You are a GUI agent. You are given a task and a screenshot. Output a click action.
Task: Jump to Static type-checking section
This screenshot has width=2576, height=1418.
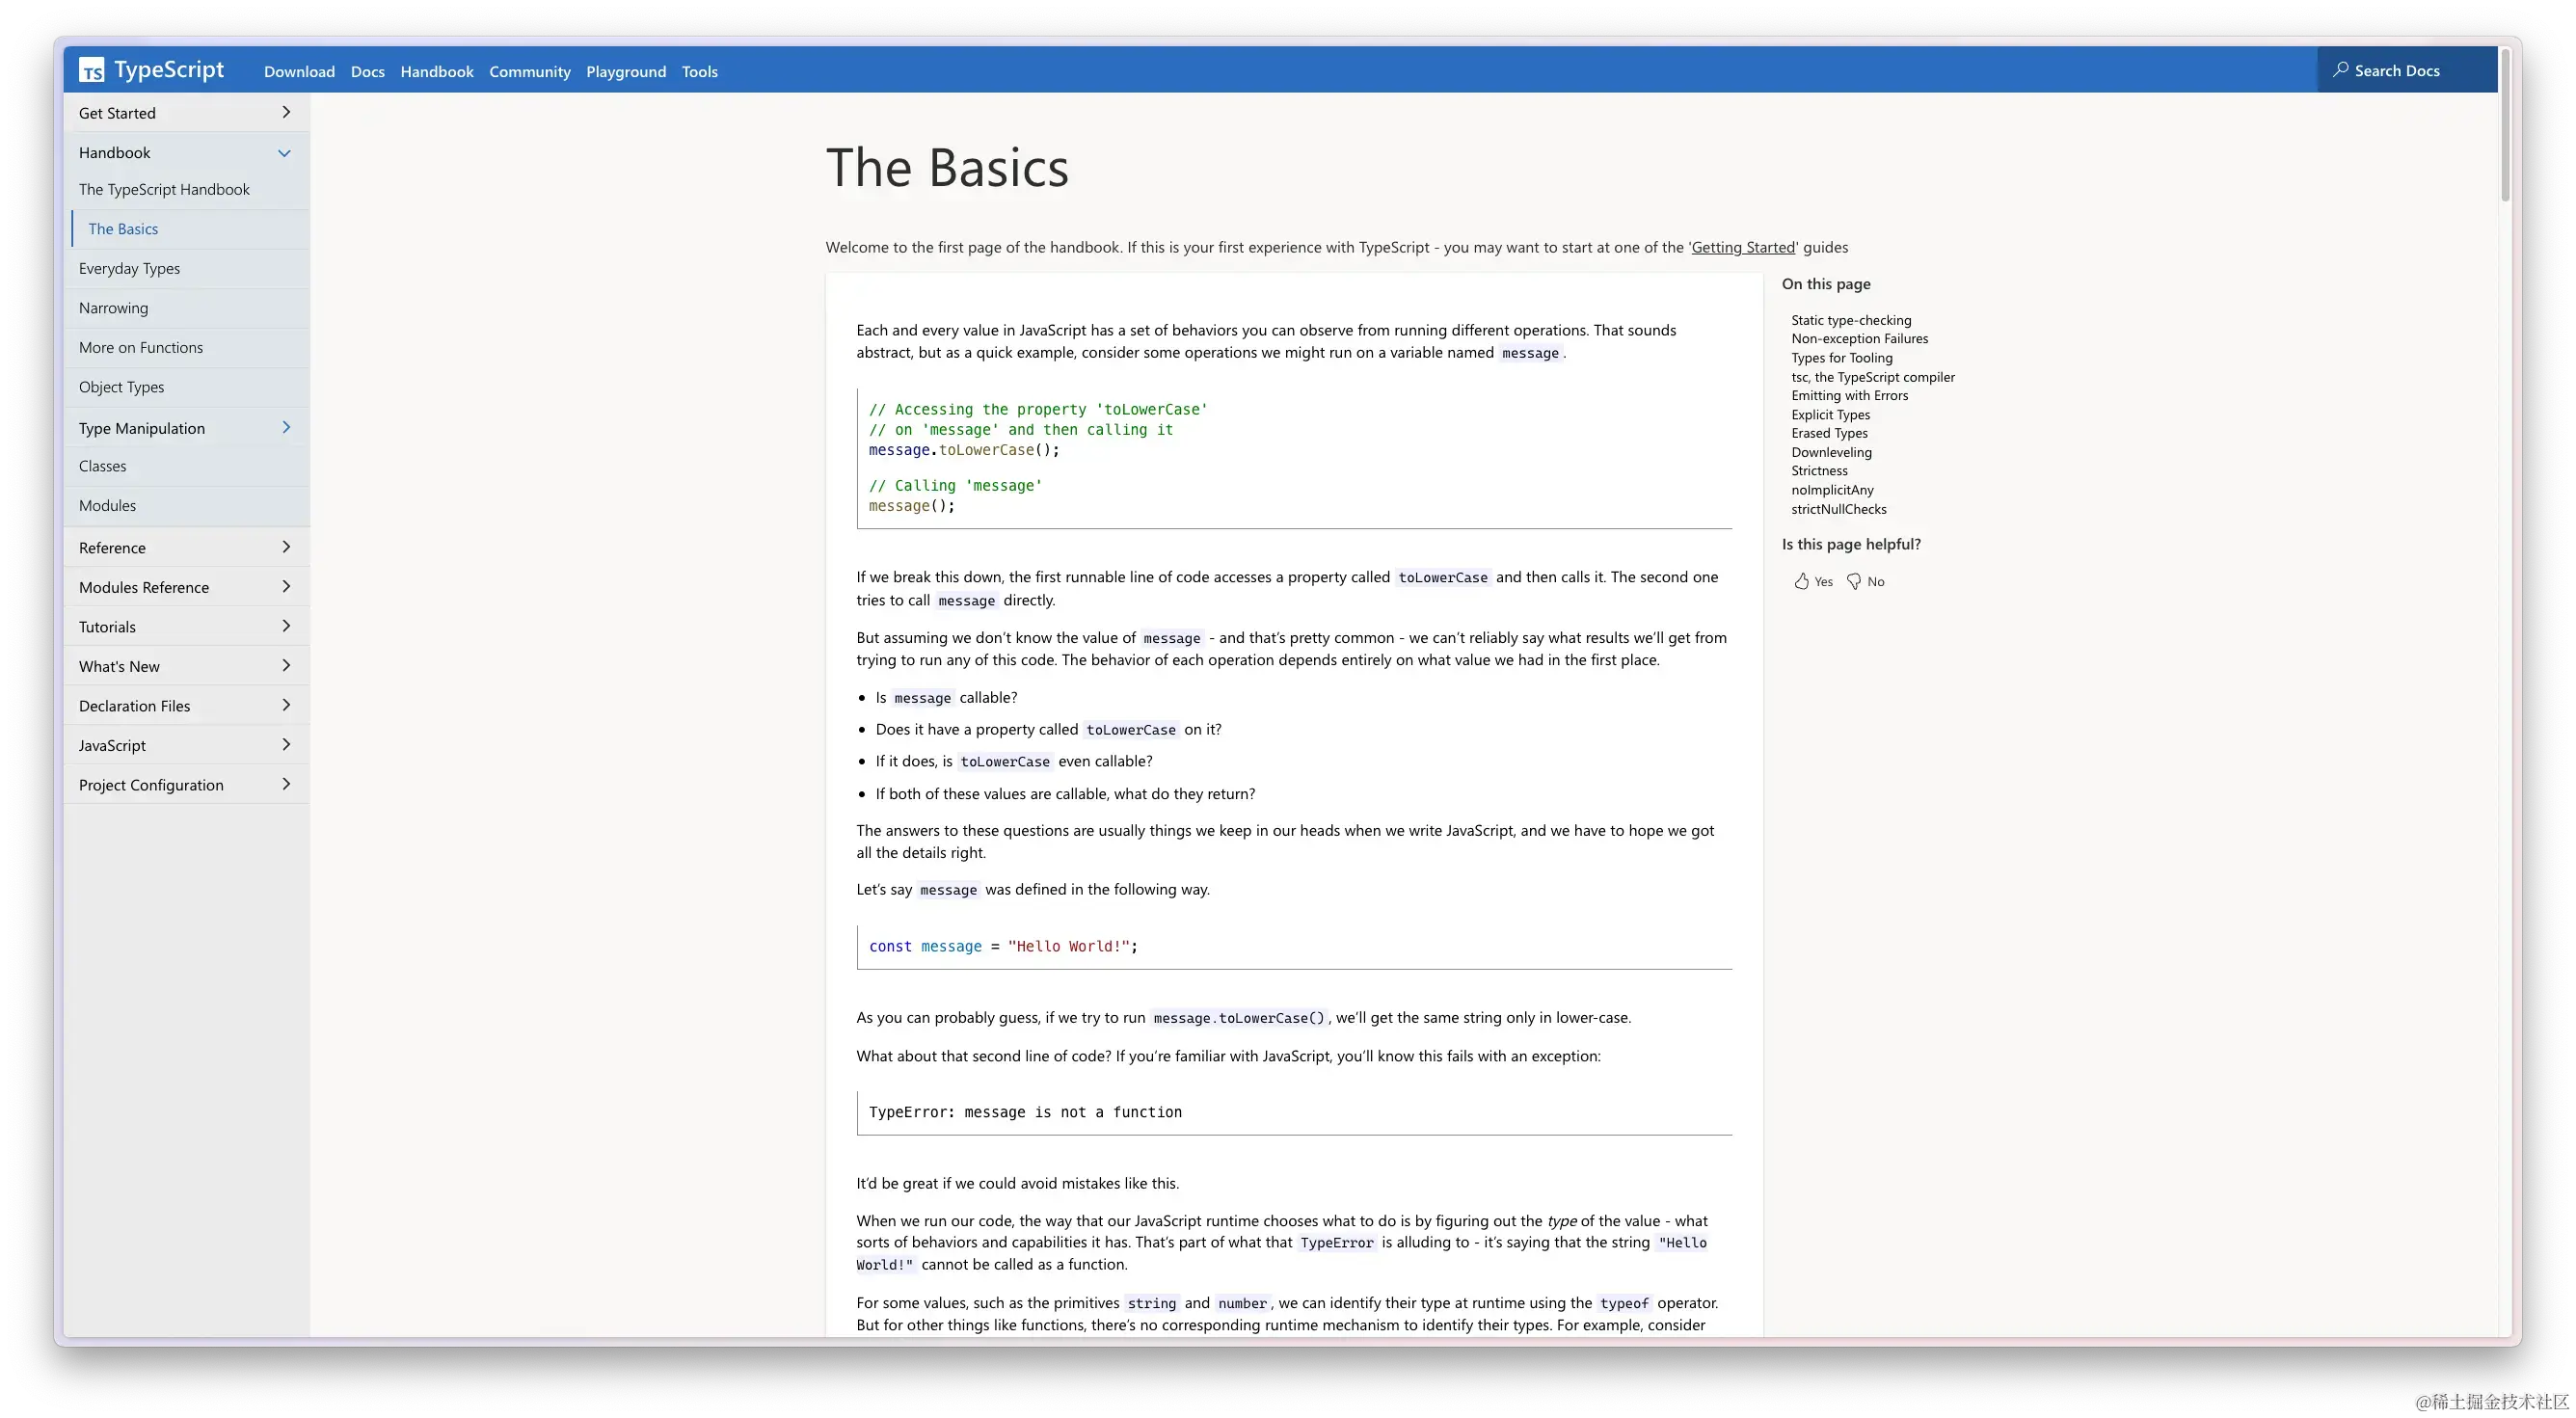1850,320
